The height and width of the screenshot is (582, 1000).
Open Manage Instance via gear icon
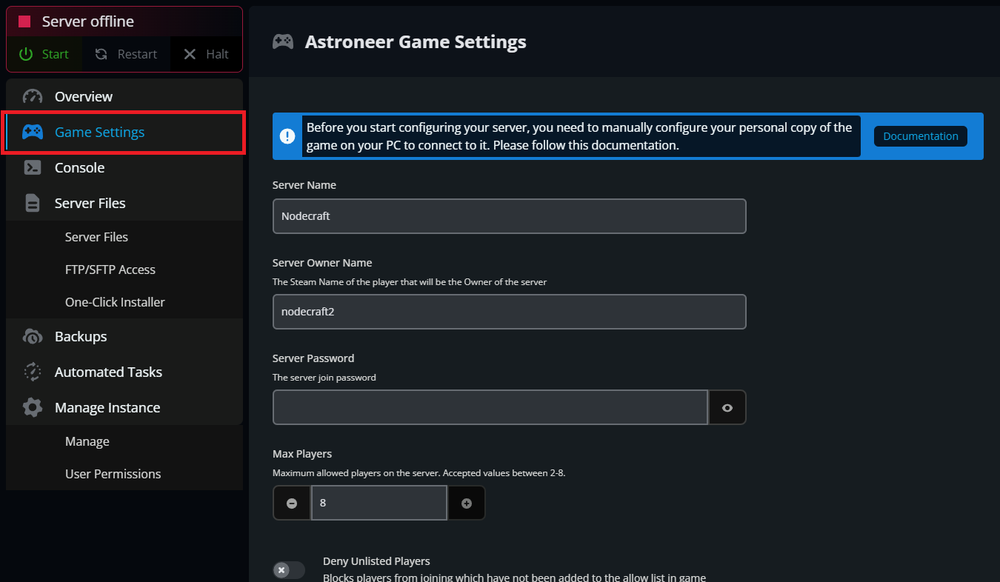pyautogui.click(x=34, y=407)
